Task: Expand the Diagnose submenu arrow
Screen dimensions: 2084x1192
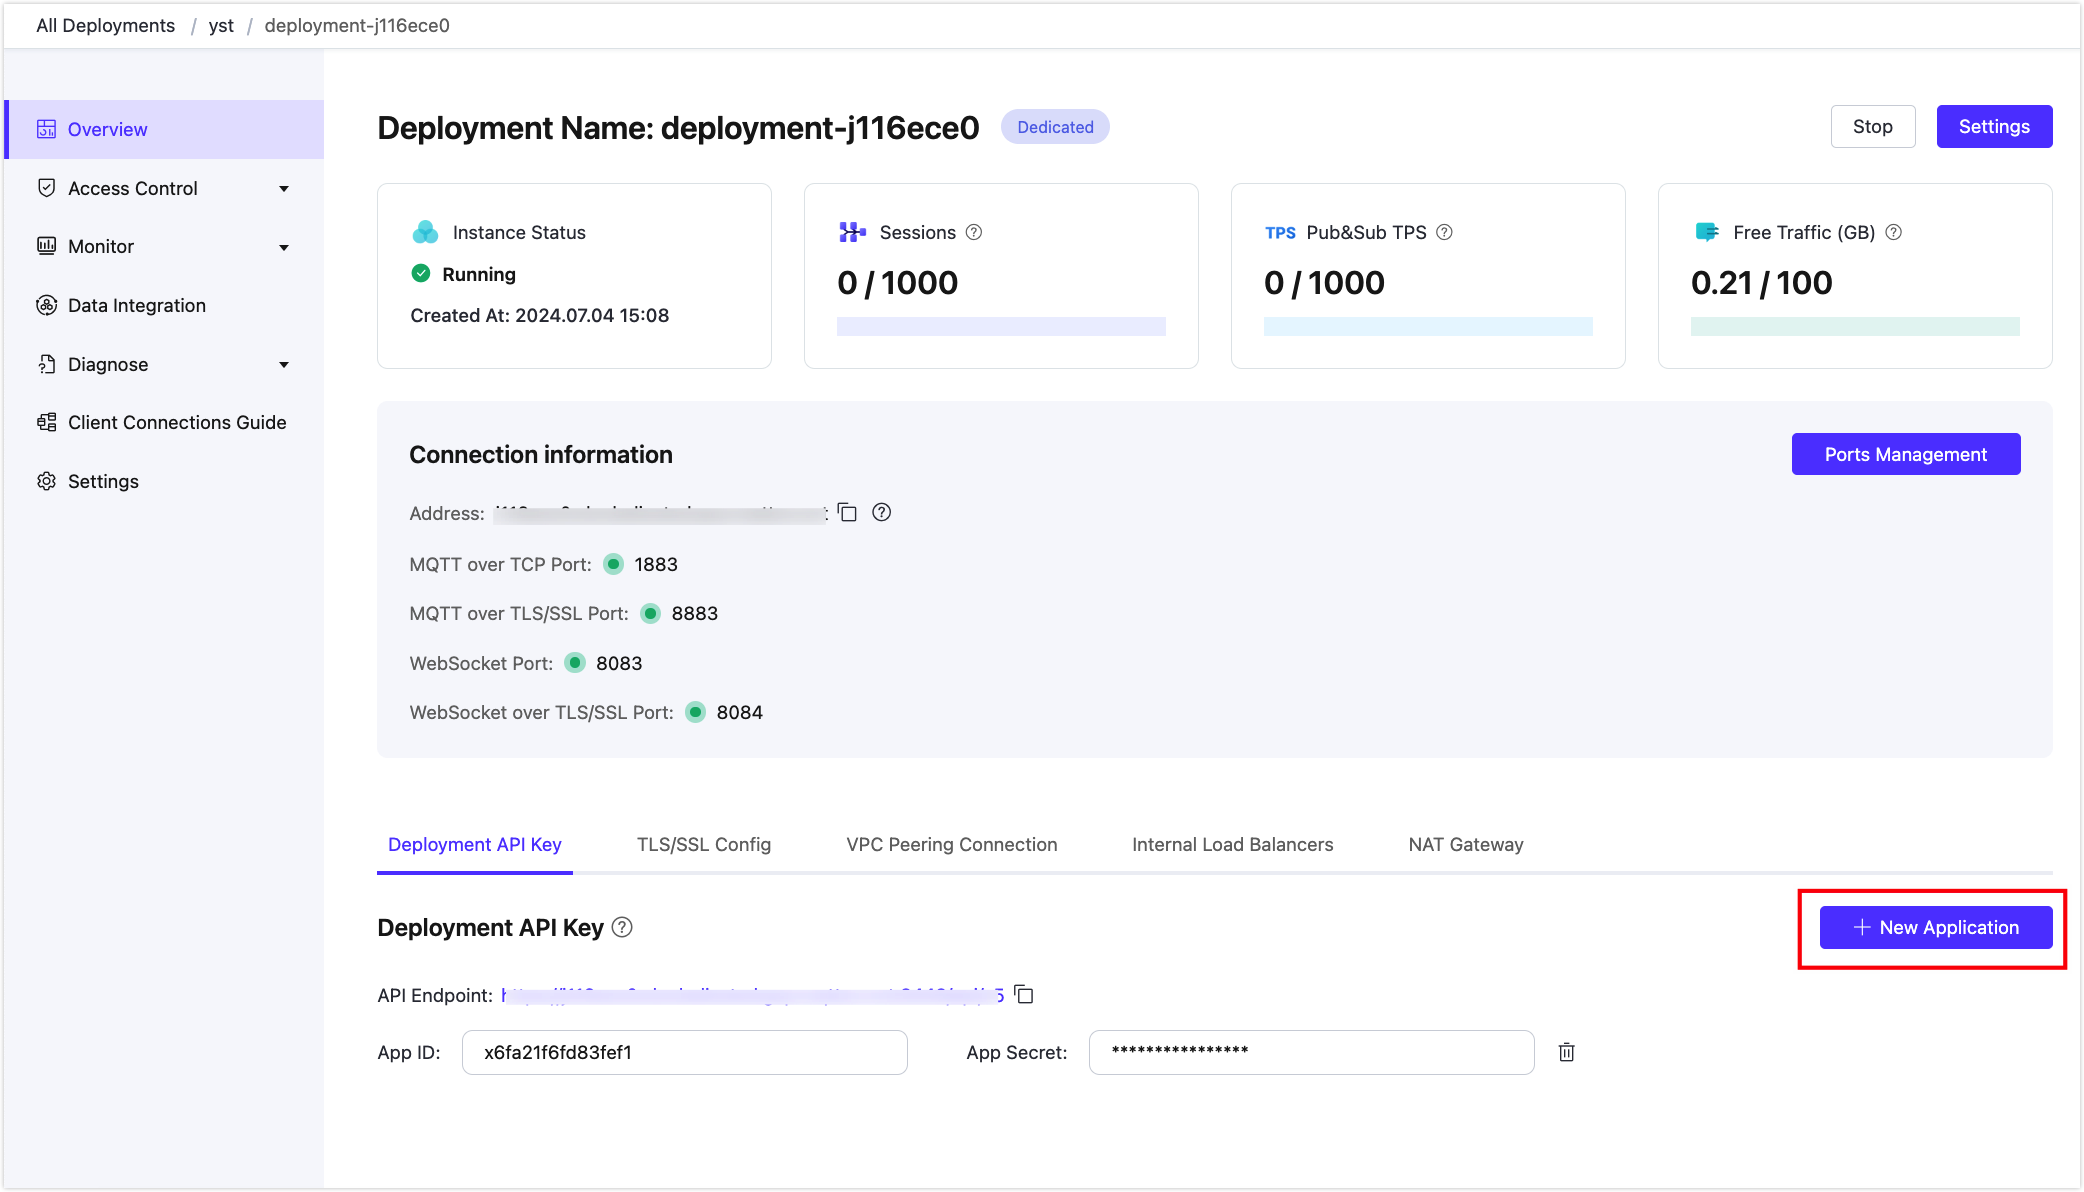Action: tap(284, 365)
